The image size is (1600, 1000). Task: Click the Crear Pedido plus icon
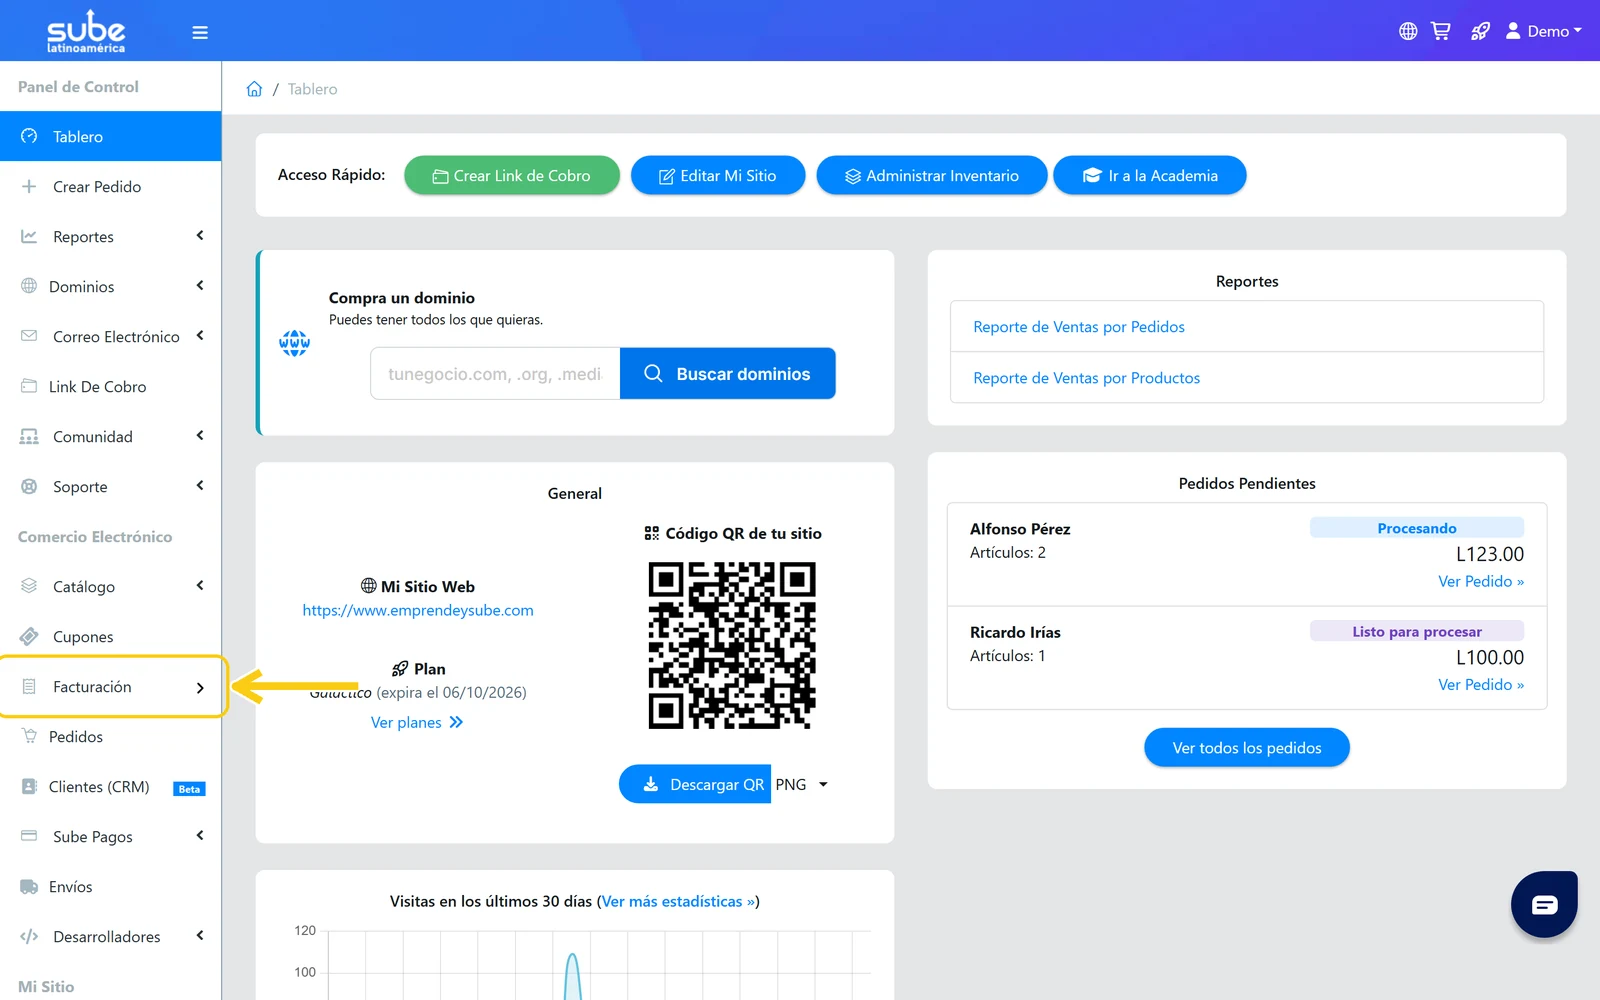click(x=29, y=186)
